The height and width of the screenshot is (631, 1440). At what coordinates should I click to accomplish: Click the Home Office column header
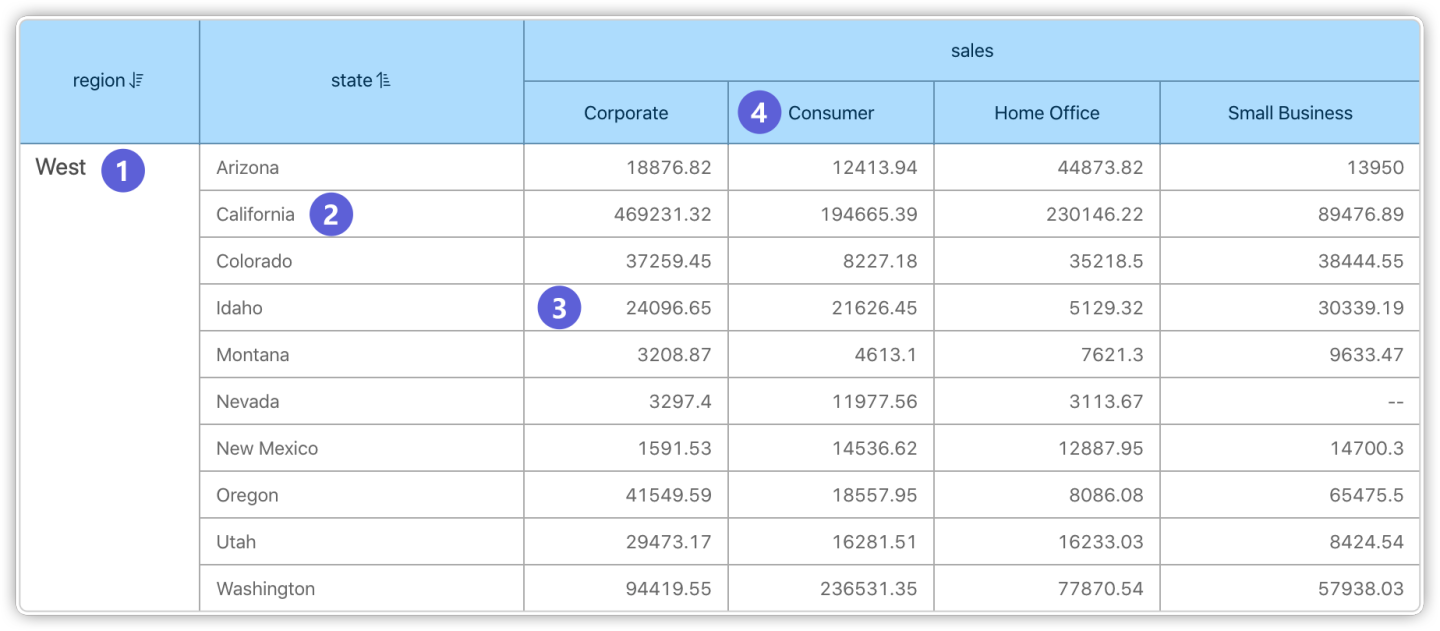click(1046, 113)
